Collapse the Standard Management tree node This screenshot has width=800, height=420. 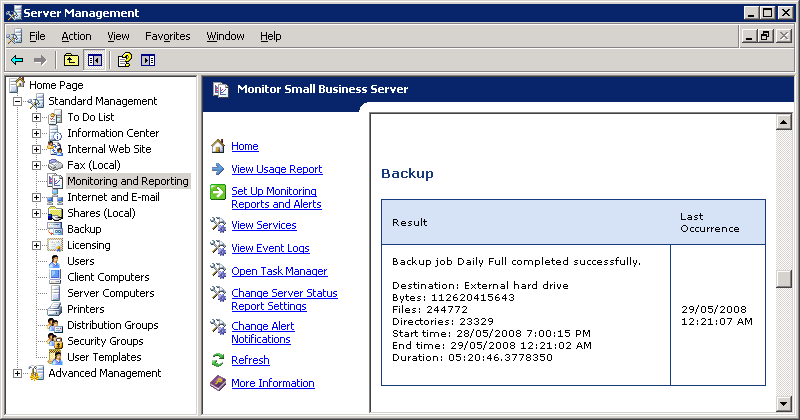pos(17,101)
